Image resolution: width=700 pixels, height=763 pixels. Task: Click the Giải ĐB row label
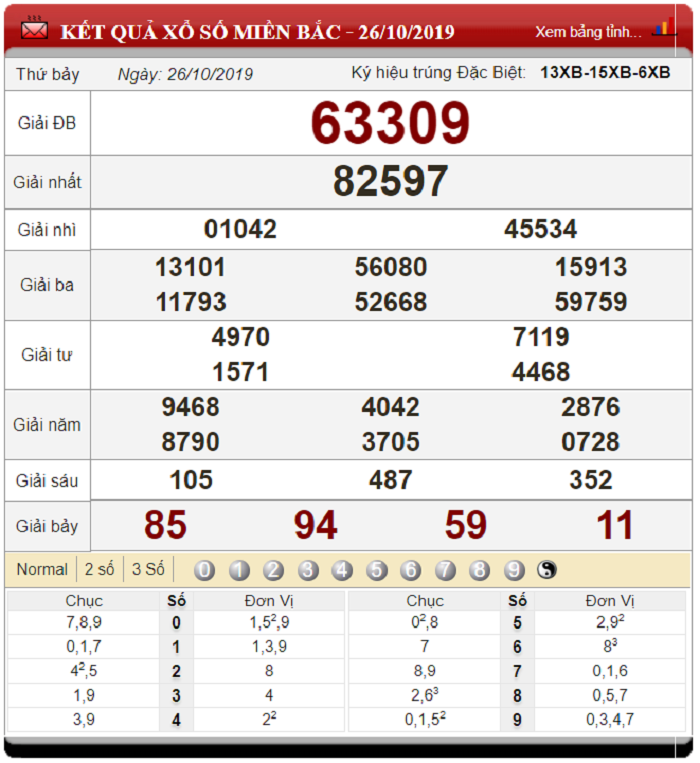pos(47,123)
